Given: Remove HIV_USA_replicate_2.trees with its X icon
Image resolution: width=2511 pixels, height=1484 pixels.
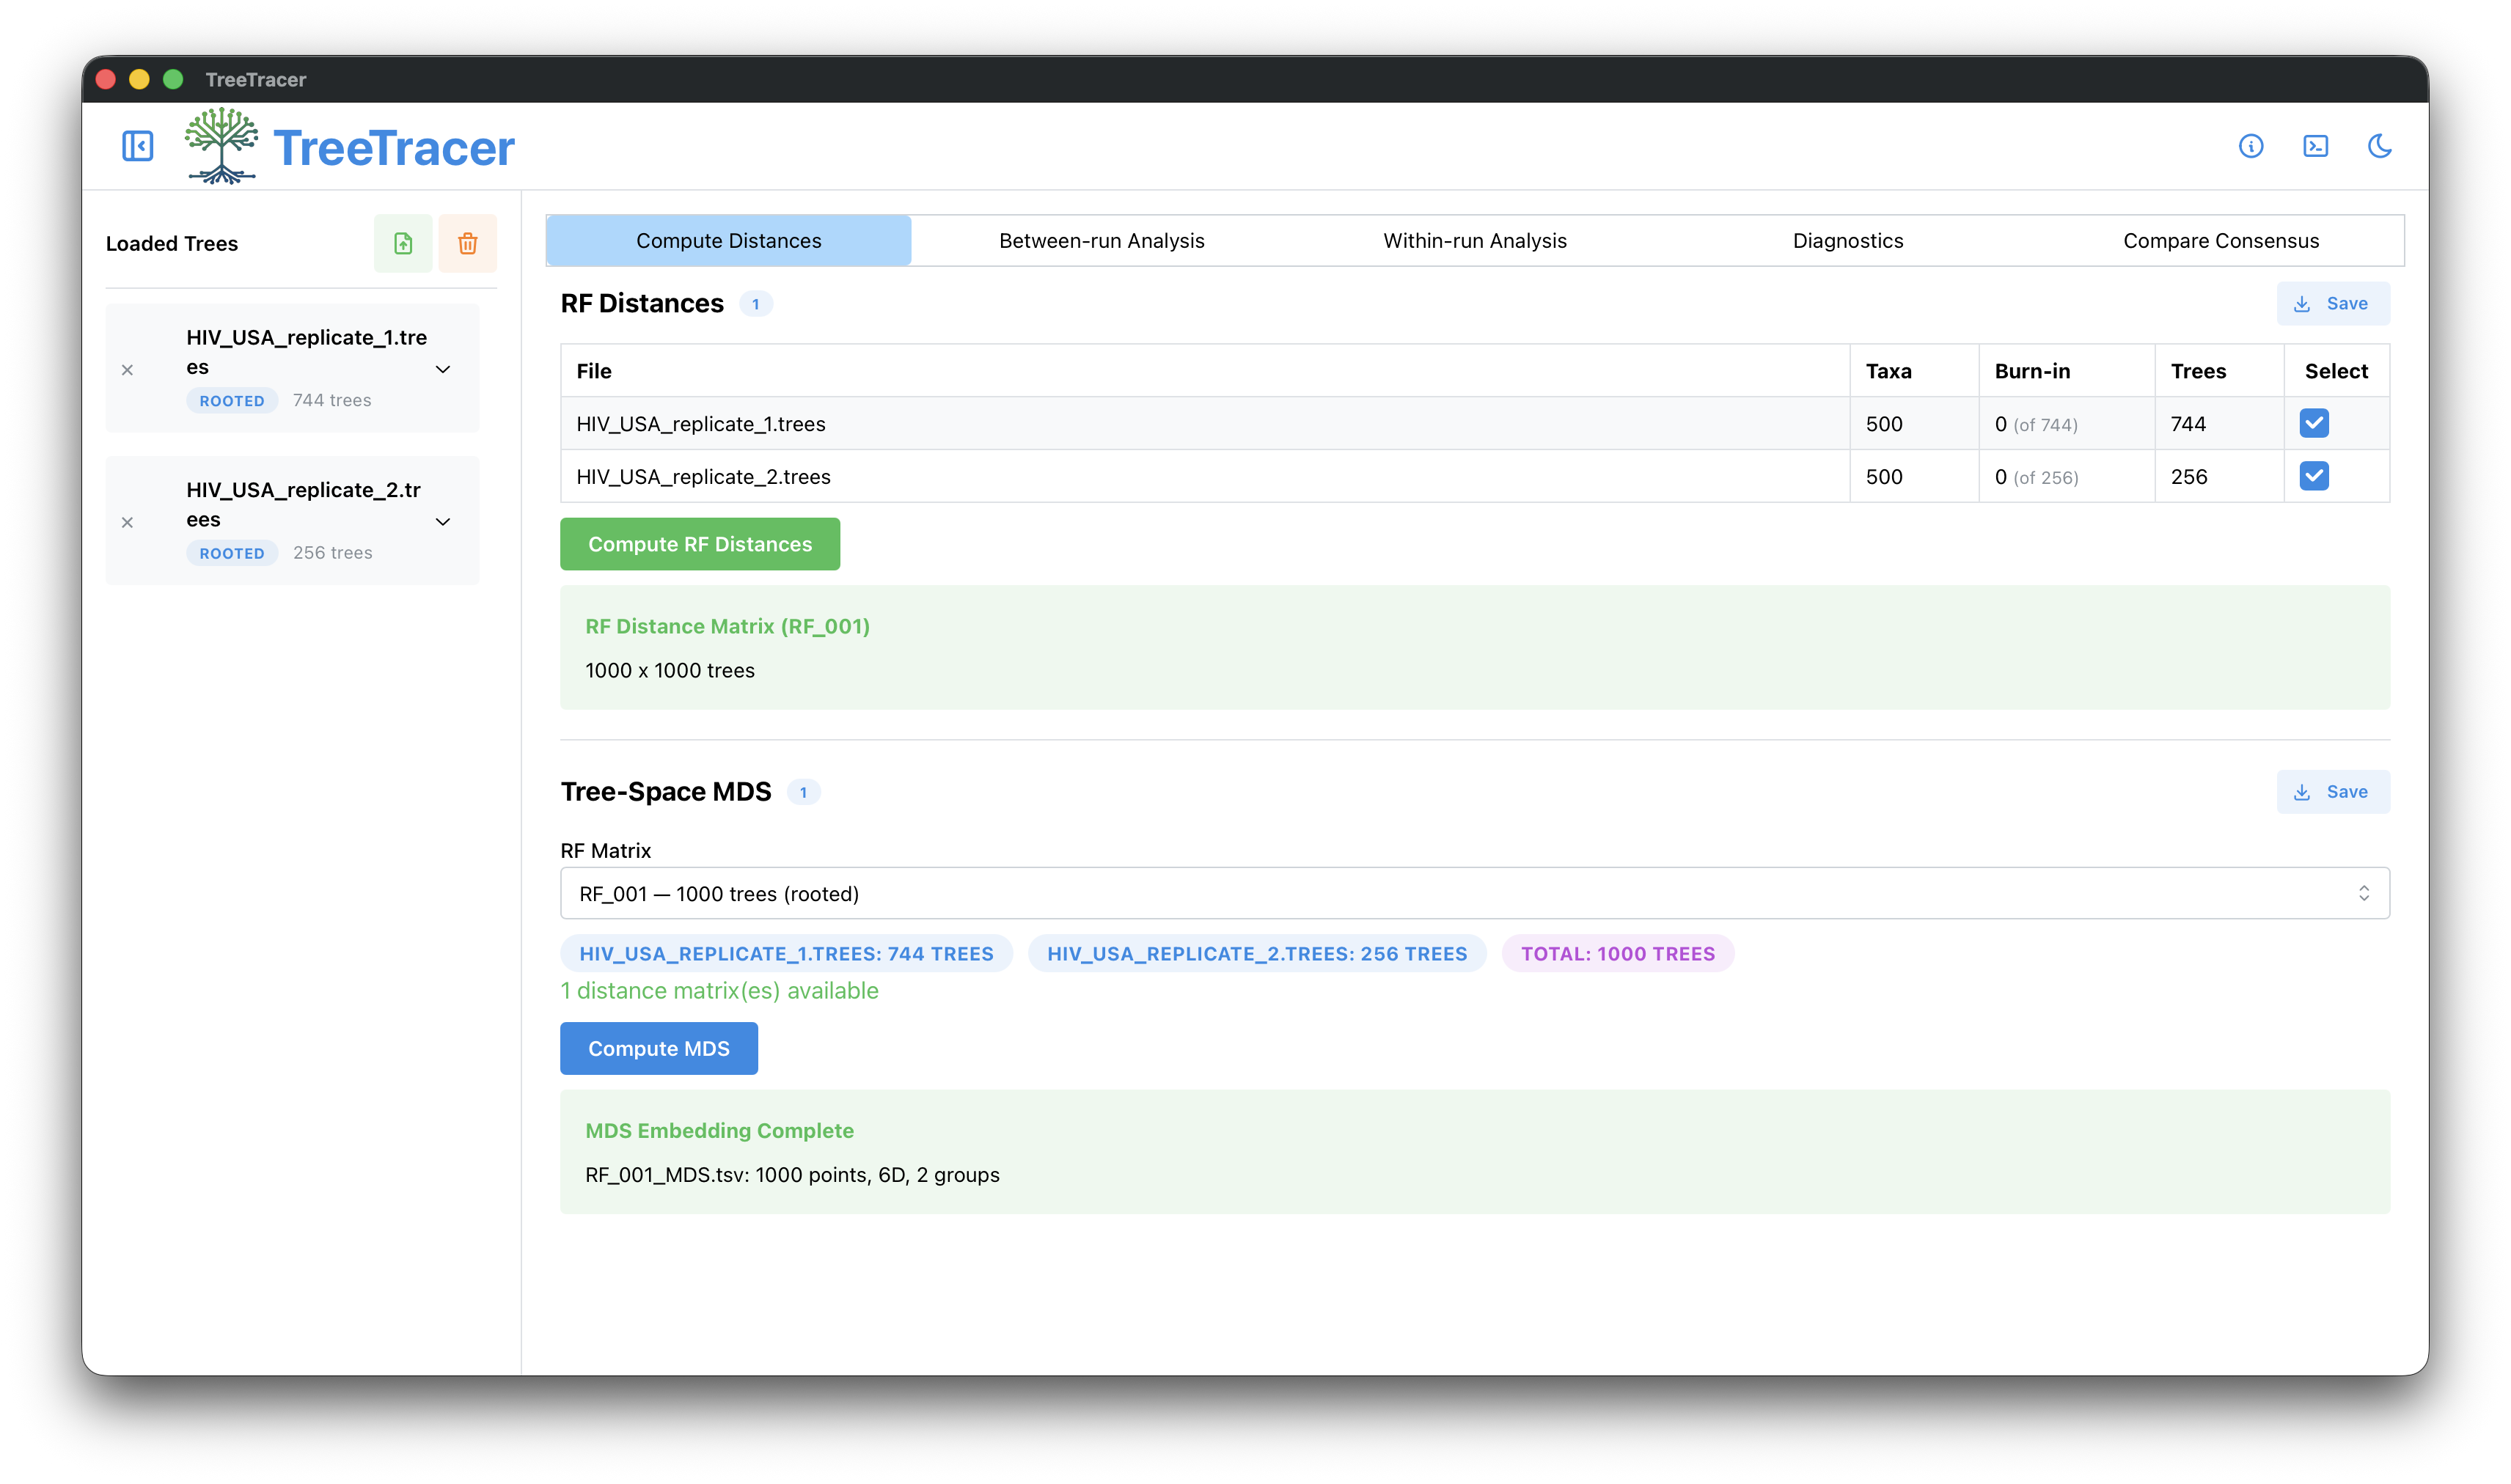Looking at the screenshot, I should (127, 522).
